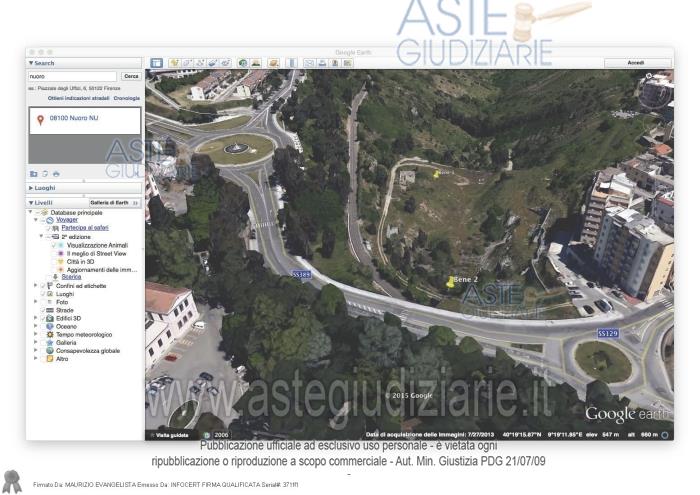This screenshot has width=700, height=495.
Task: Toggle the sidebar panel toolbar icon
Action: tap(156, 63)
